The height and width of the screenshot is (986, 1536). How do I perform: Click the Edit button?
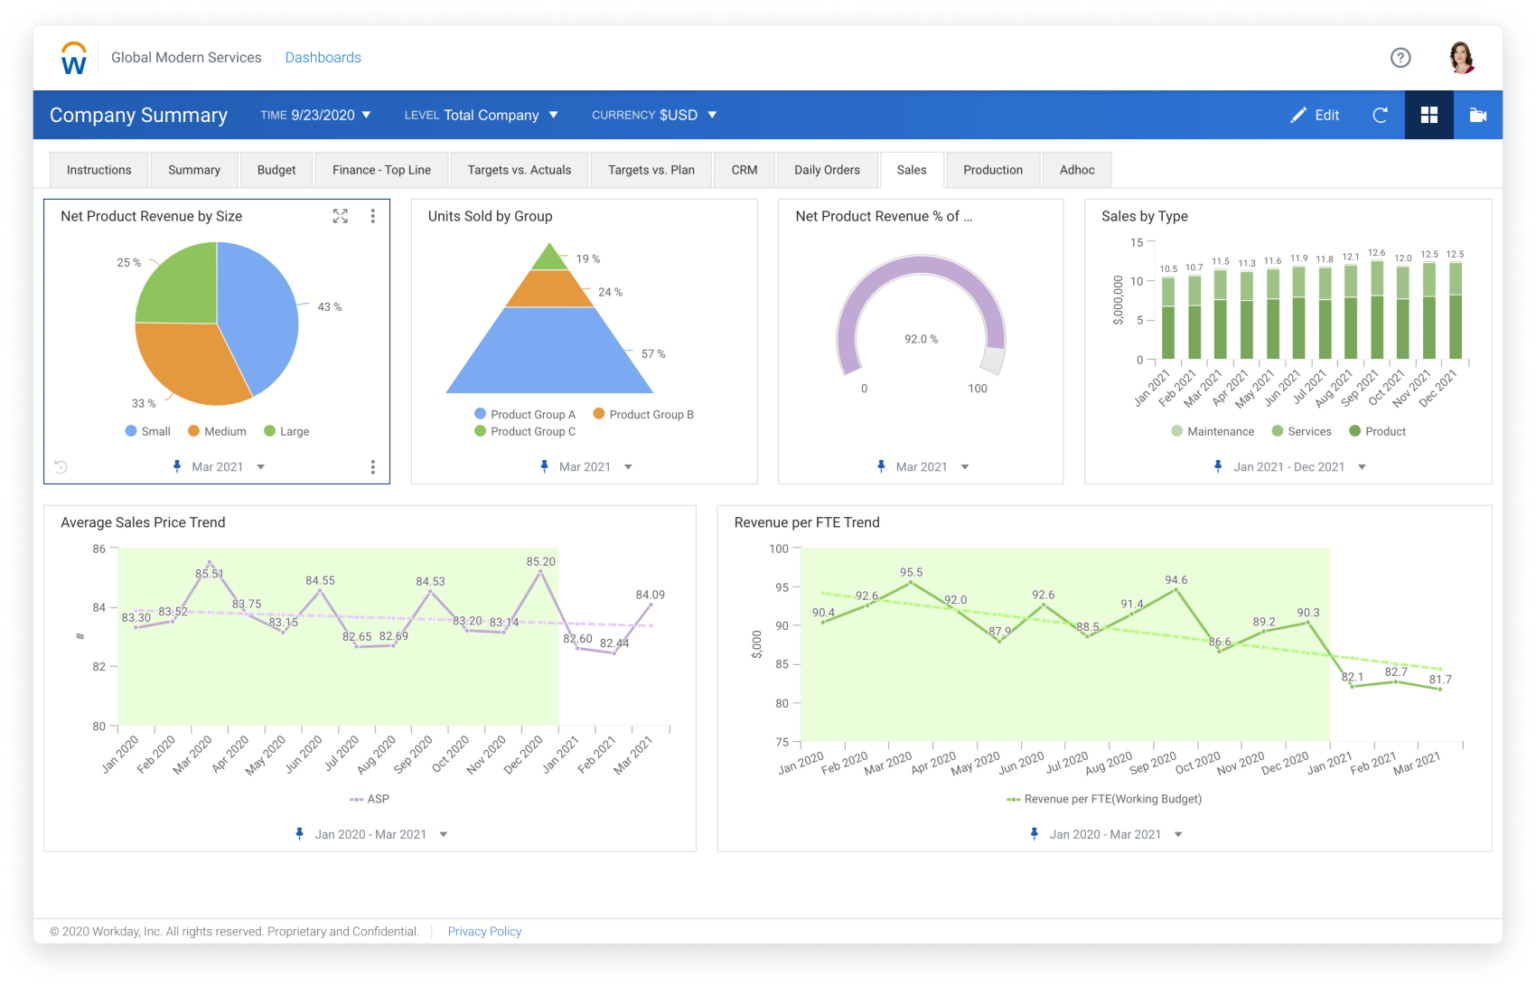1315,114
